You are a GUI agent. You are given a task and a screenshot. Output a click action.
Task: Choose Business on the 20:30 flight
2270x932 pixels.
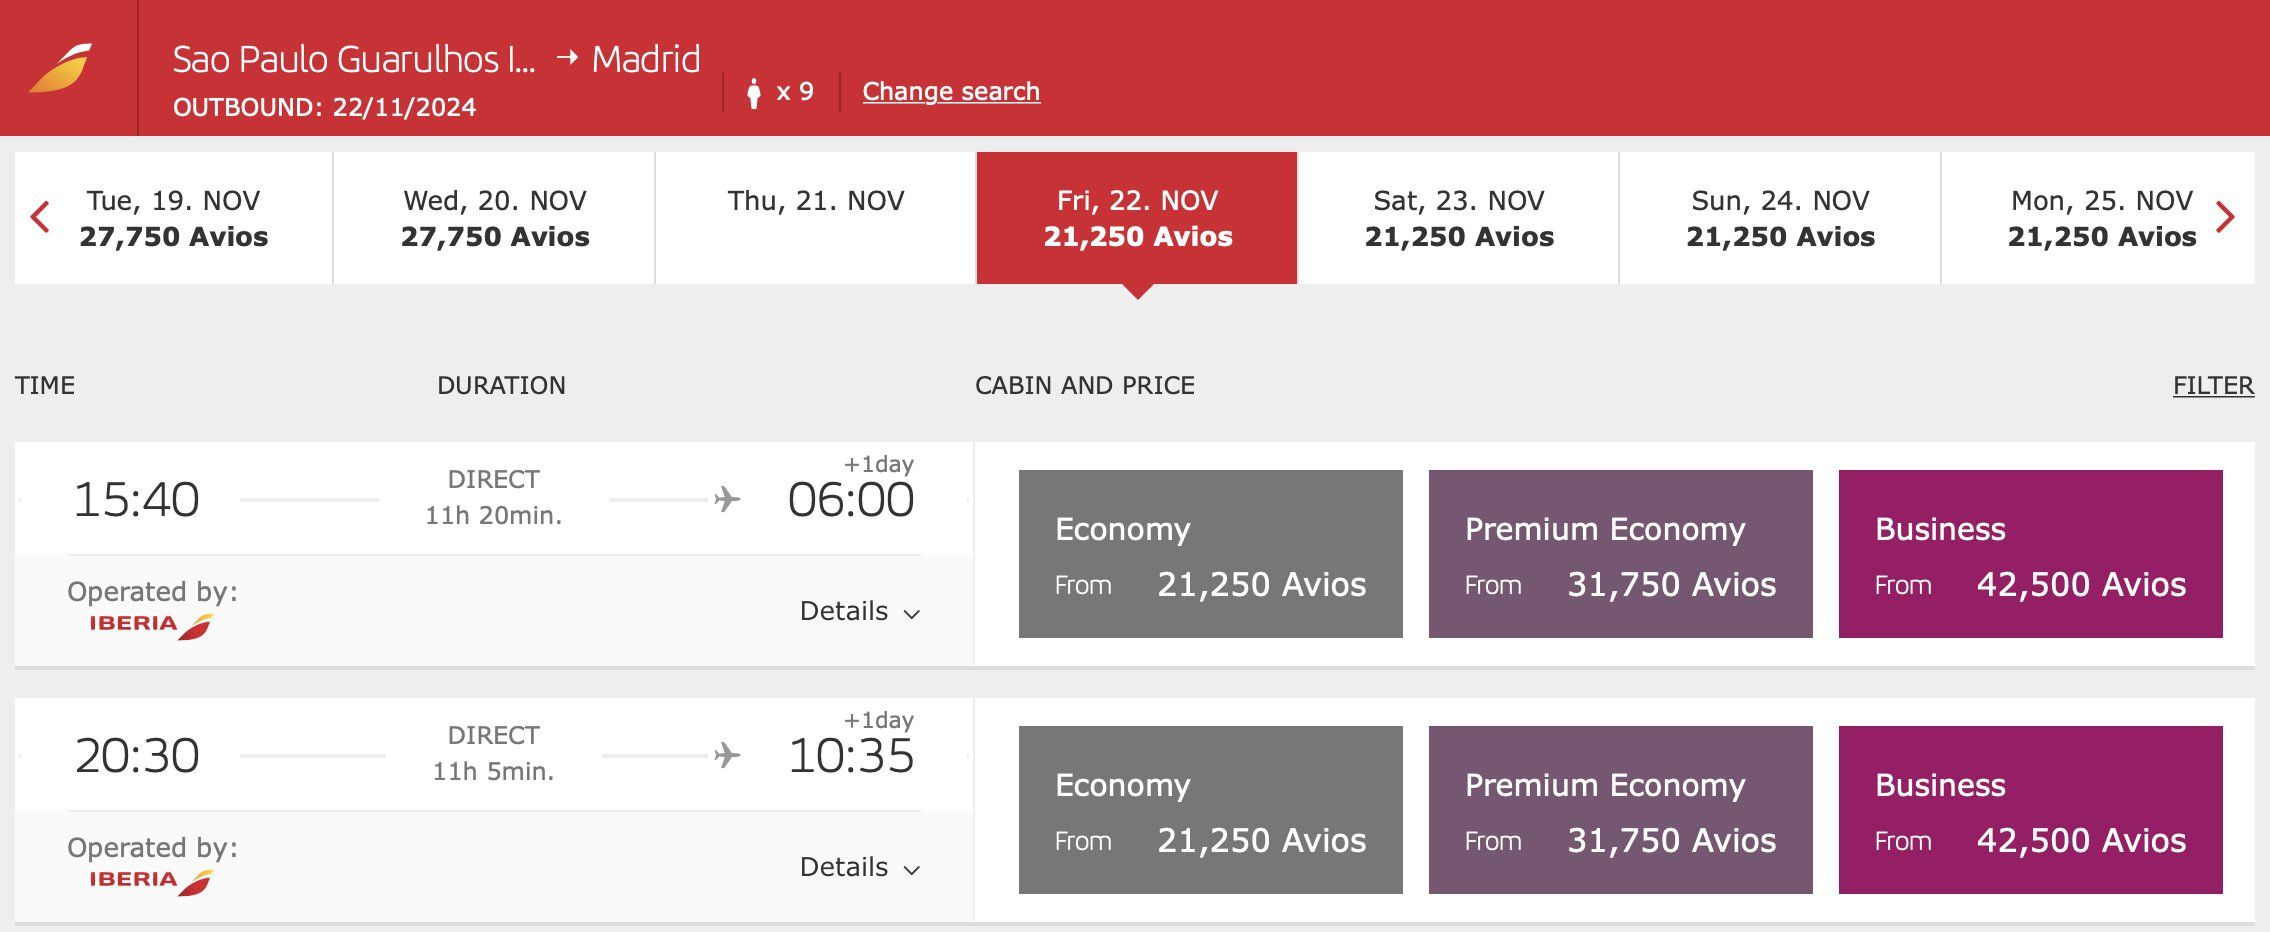tap(2030, 810)
